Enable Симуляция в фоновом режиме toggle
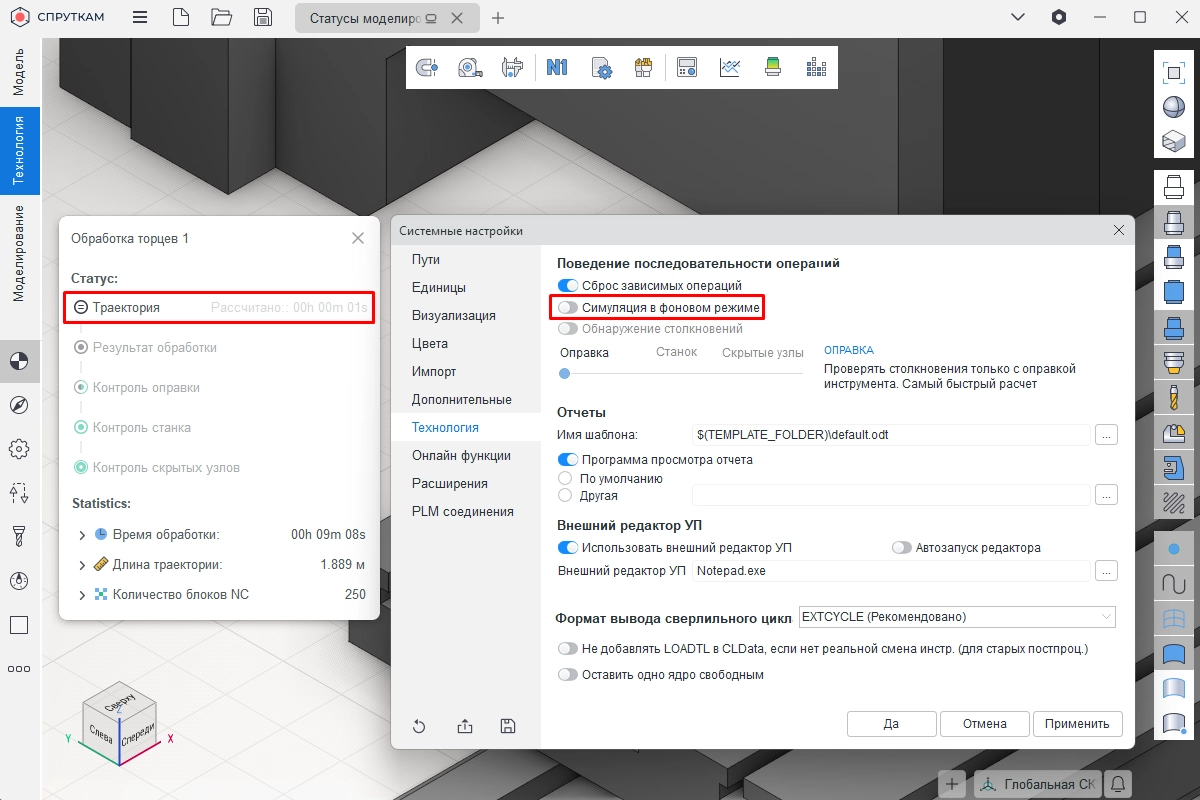Image resolution: width=1200 pixels, height=800 pixels. pyautogui.click(x=568, y=308)
